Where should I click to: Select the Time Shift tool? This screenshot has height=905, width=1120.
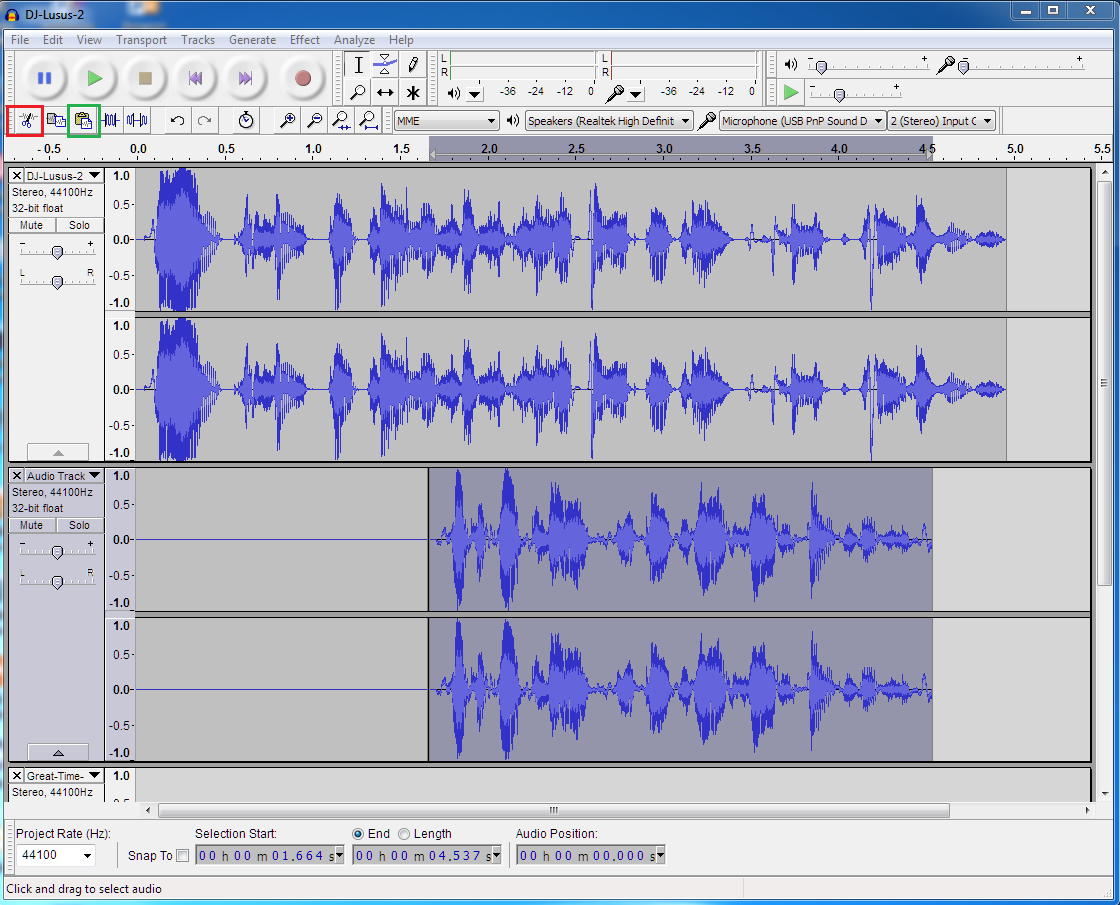pyautogui.click(x=385, y=92)
